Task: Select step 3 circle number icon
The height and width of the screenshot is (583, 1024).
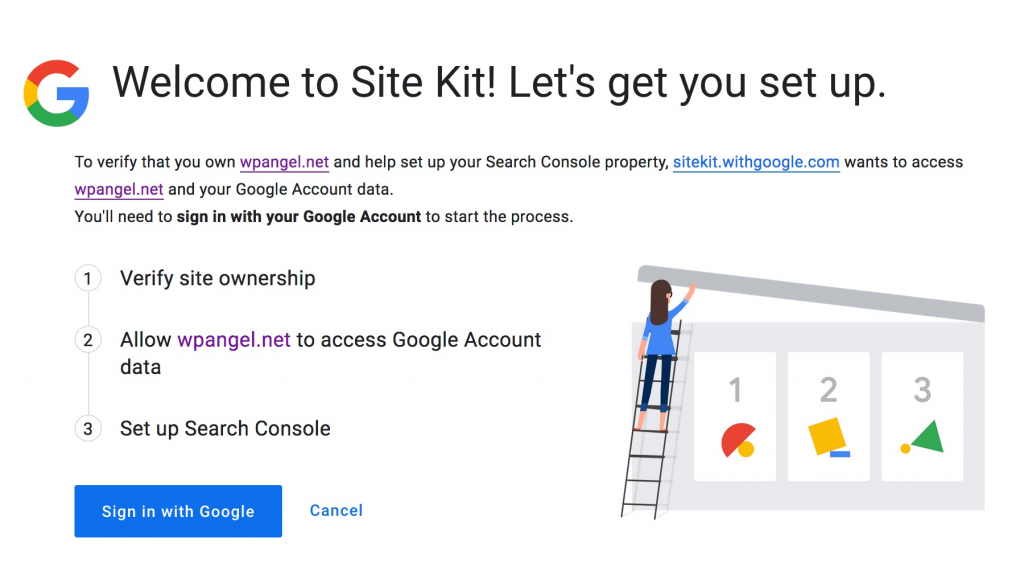Action: (x=88, y=429)
